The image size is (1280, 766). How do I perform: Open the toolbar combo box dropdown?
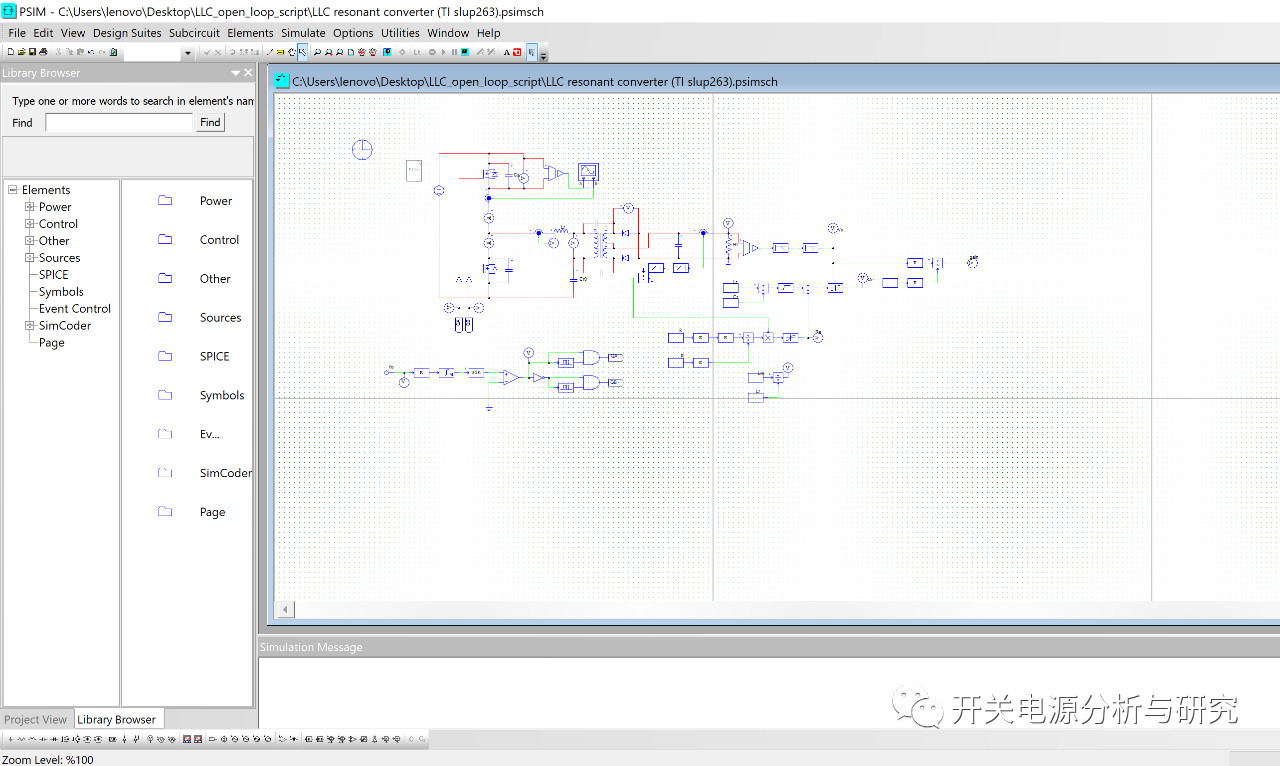[x=188, y=52]
